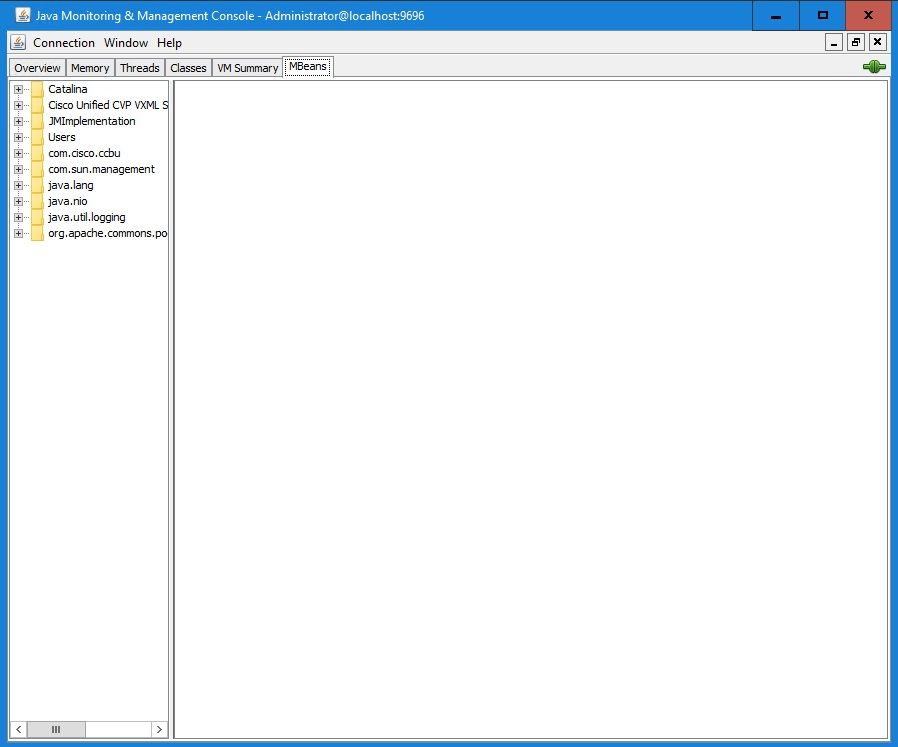Click the green connection status icon
Screen dimensions: 898x747
pyautogui.click(x=874, y=67)
